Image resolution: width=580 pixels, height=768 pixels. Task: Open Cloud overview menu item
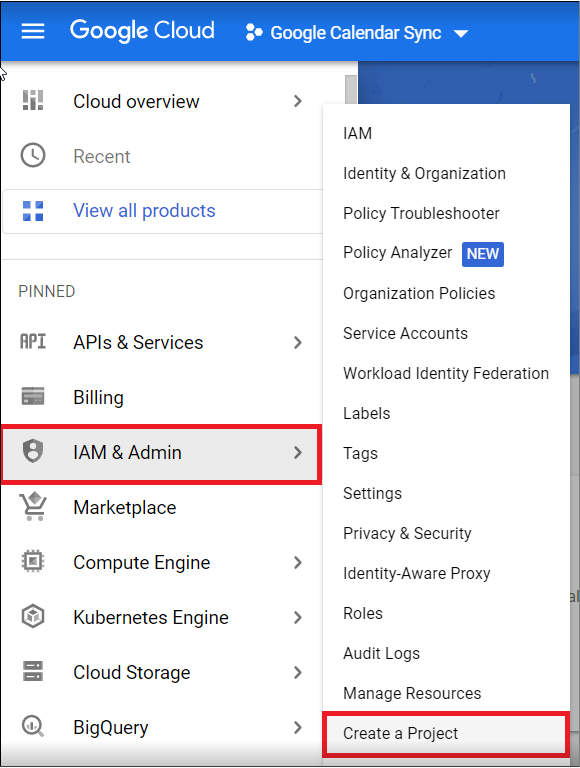click(x=136, y=101)
